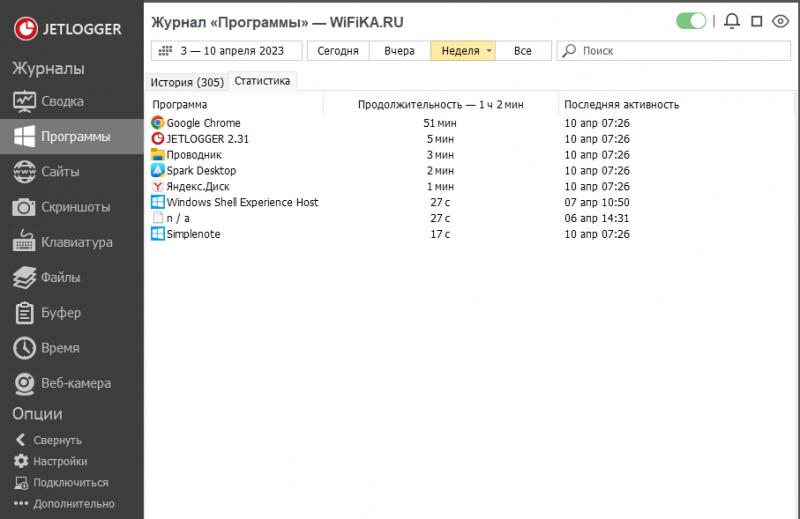
Task: Open the Скриншоты screenshots journal
Action: click(x=75, y=207)
